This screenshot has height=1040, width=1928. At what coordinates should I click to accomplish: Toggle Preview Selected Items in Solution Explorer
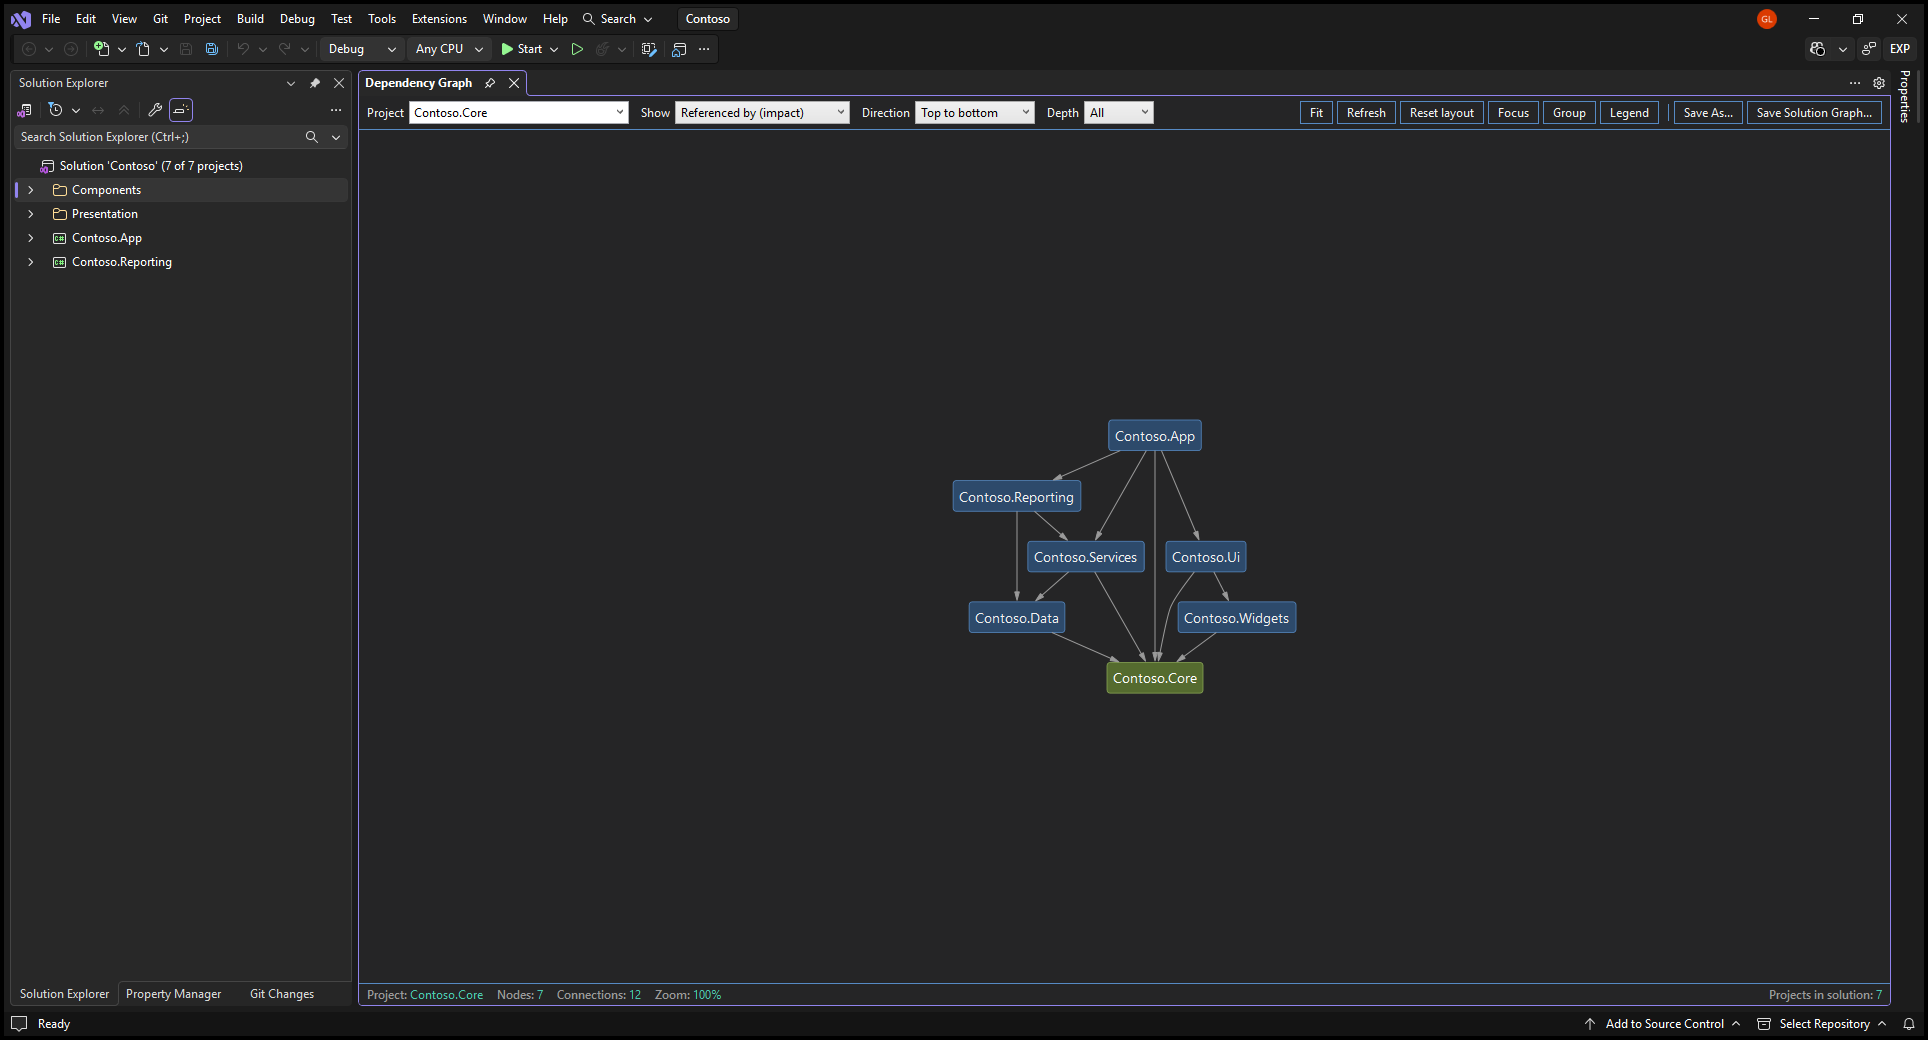(x=181, y=110)
